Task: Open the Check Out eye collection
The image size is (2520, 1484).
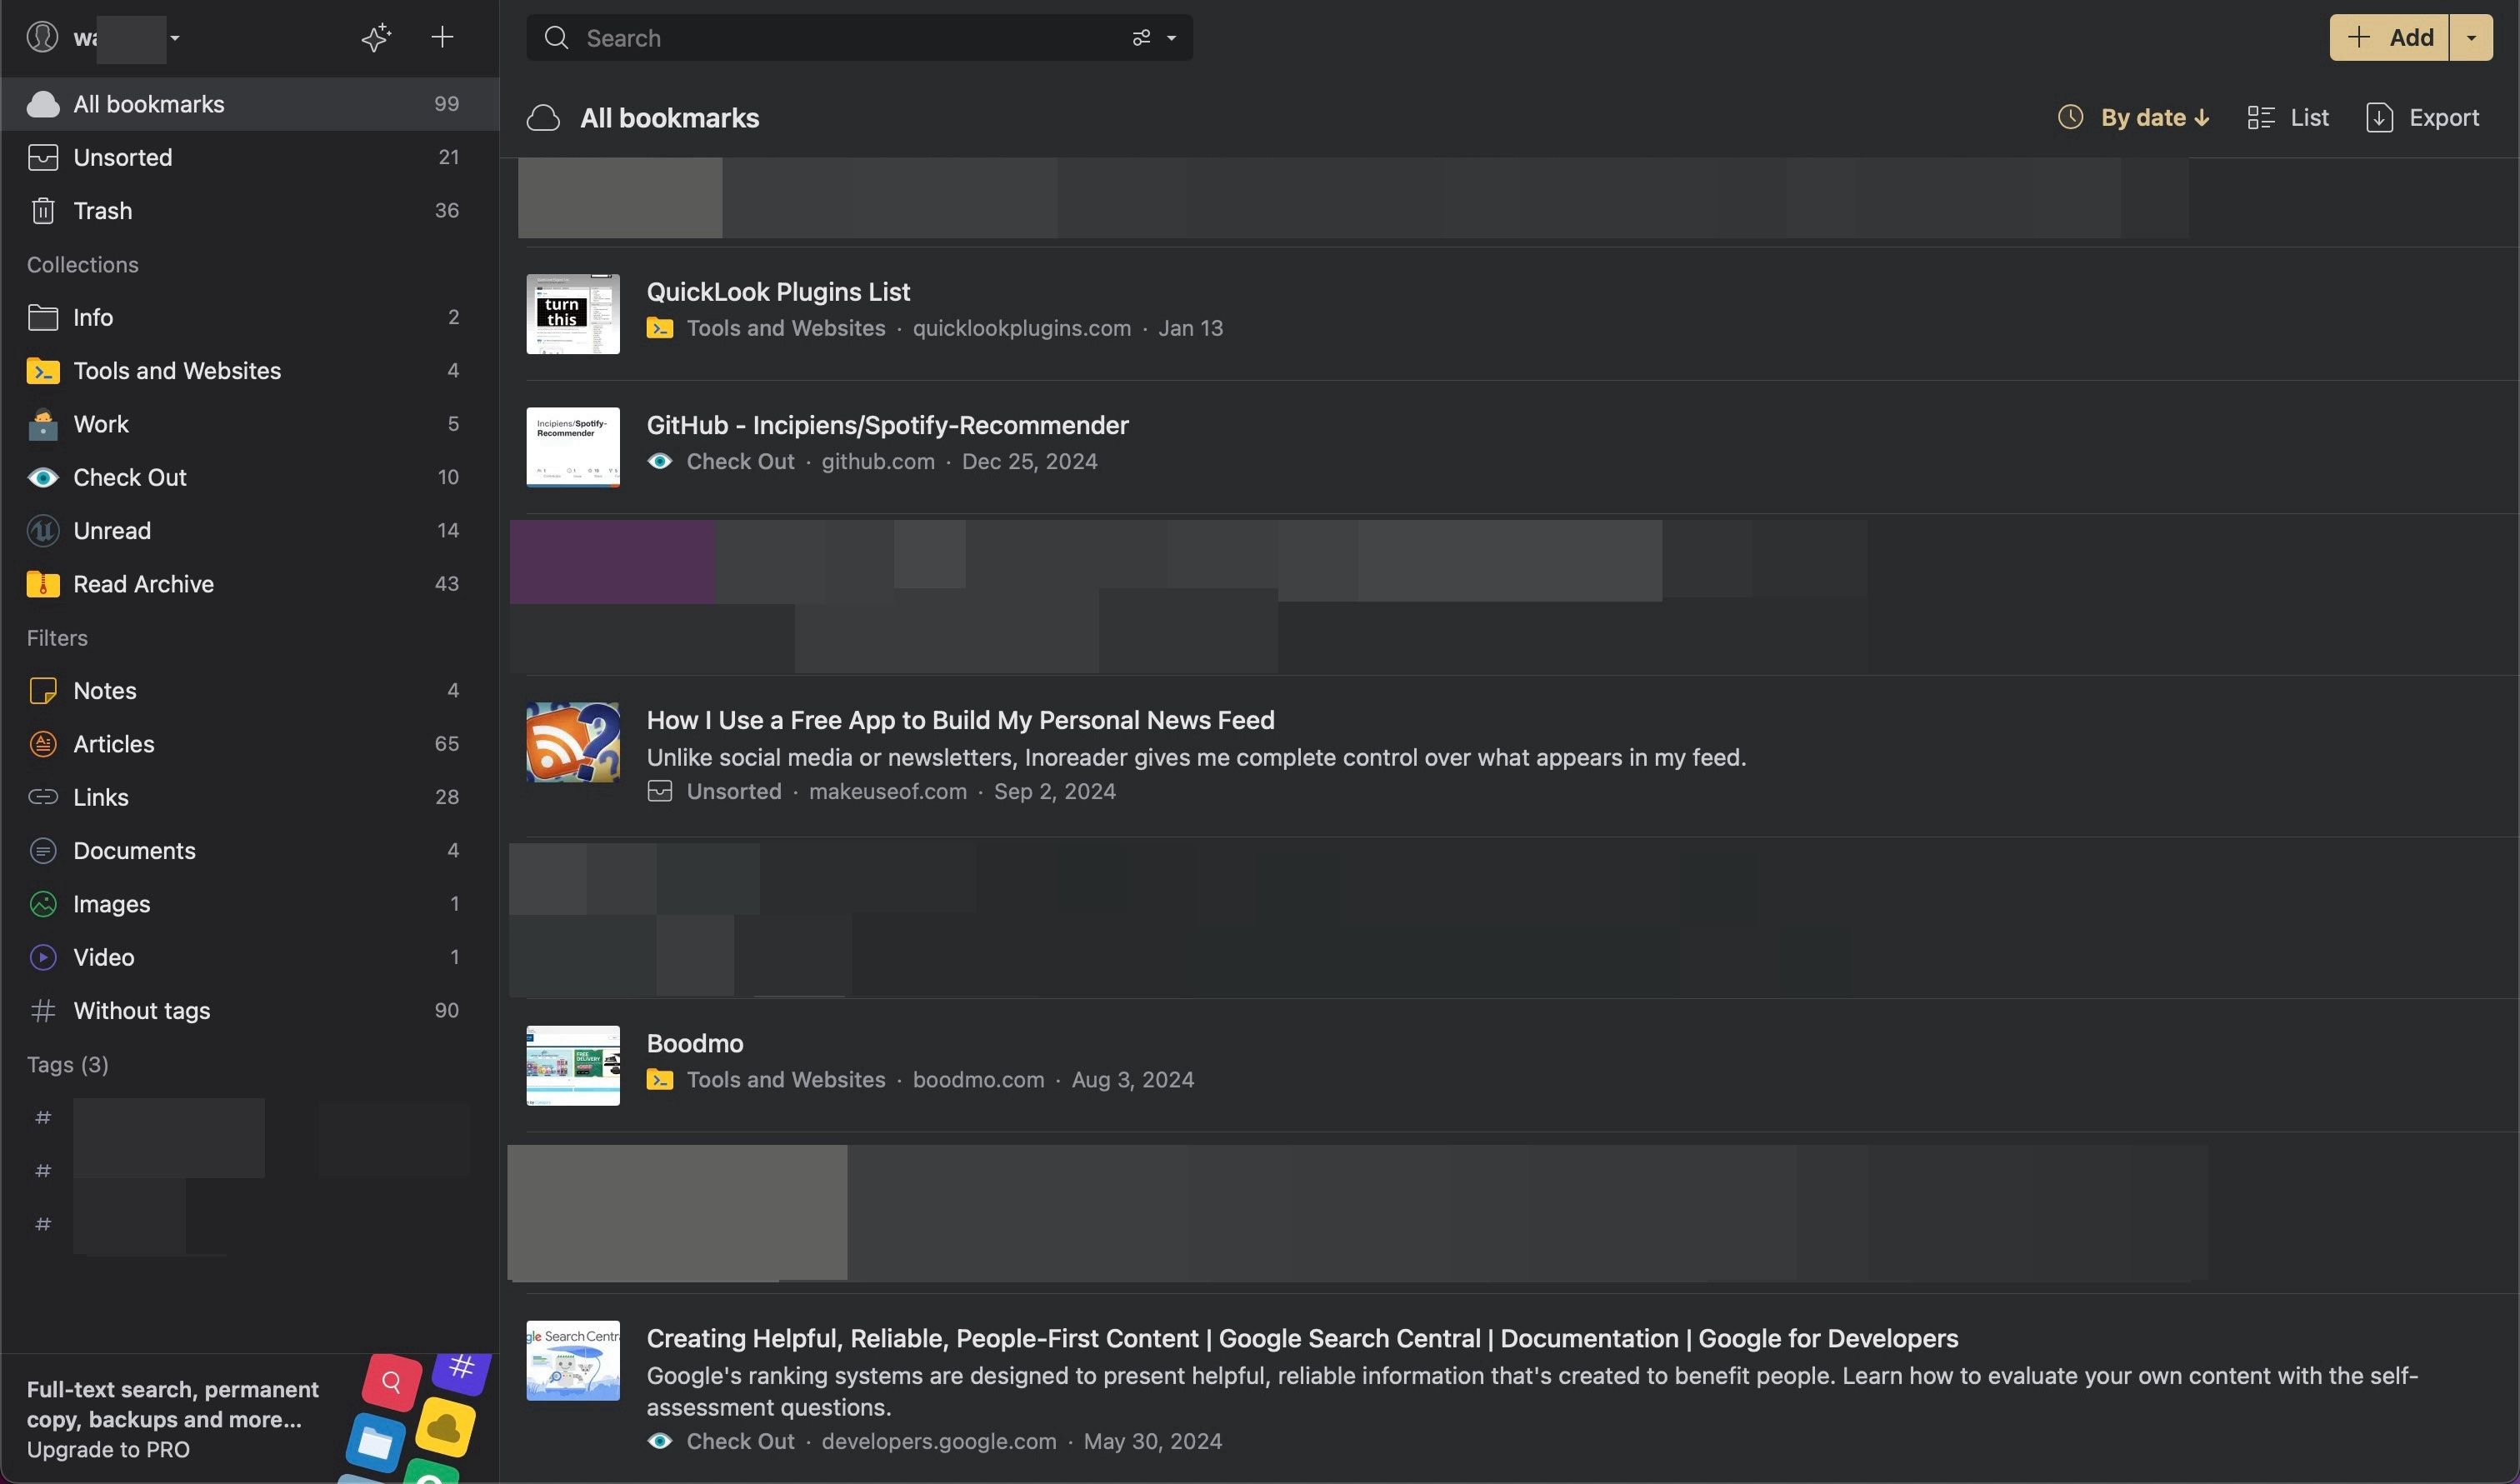Action: tap(130, 477)
